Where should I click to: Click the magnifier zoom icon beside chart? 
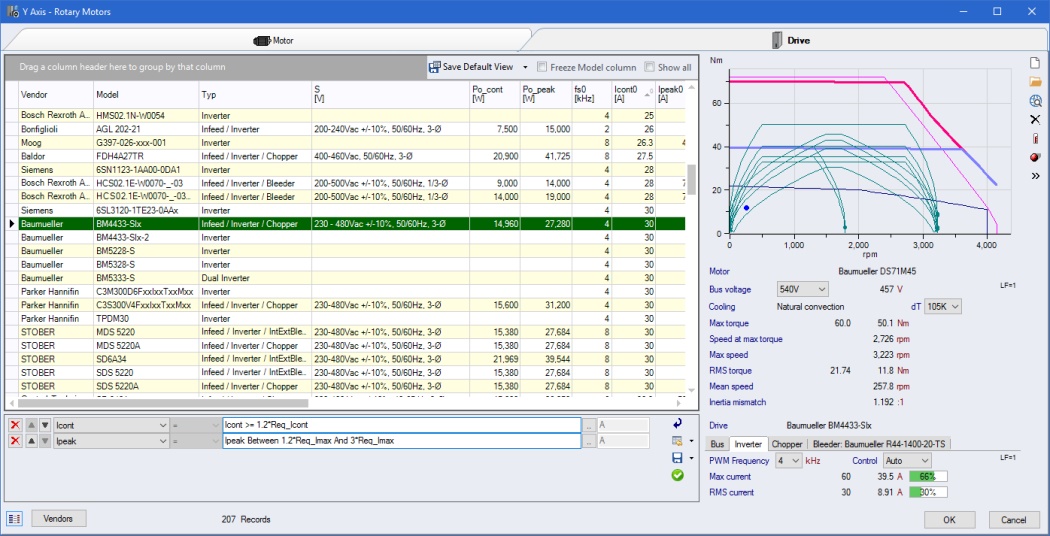click(1035, 101)
